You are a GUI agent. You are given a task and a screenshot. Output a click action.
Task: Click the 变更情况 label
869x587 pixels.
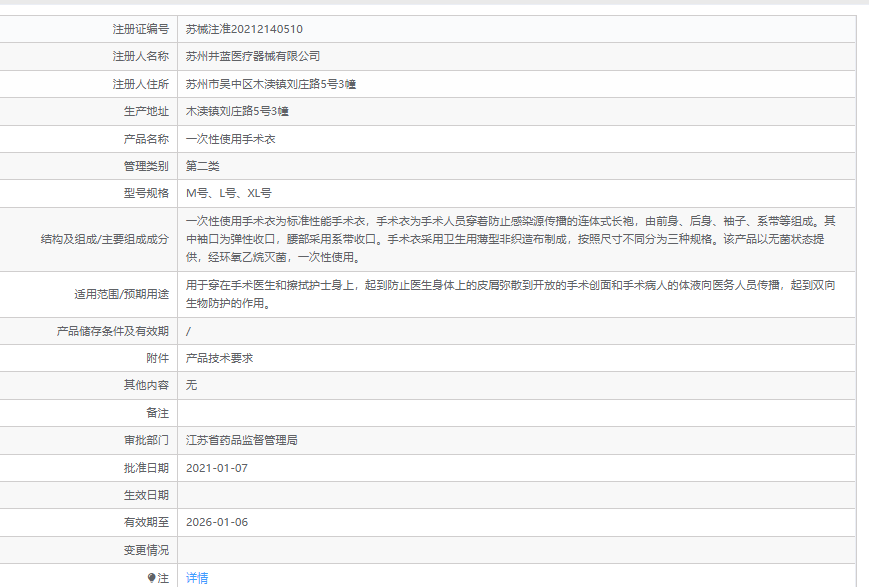(x=146, y=550)
